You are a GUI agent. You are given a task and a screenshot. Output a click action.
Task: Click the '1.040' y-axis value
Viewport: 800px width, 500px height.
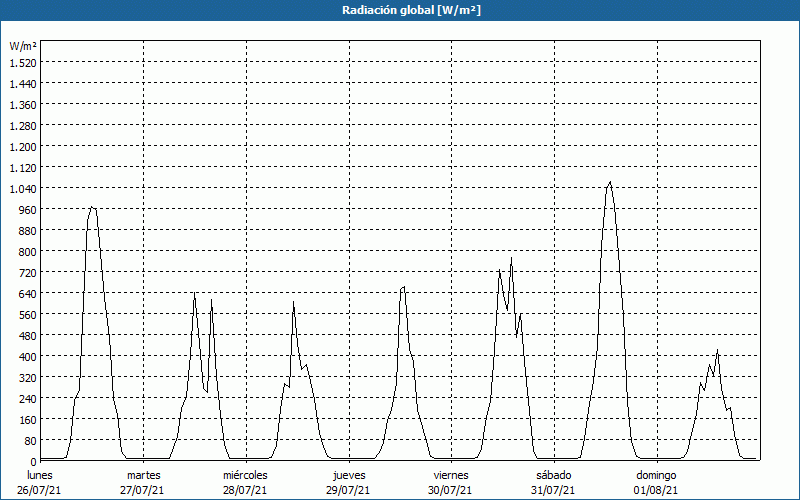tap(23, 189)
